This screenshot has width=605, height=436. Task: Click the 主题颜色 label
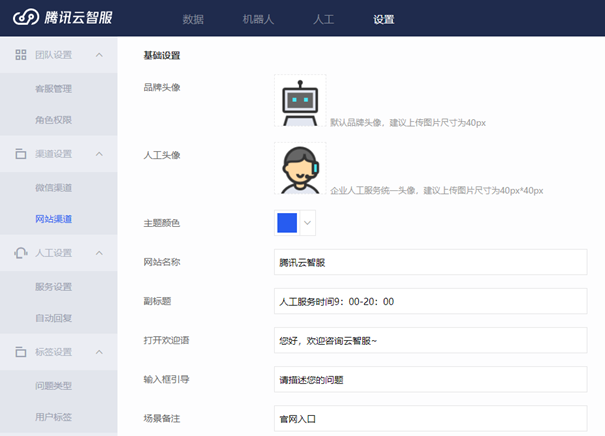[162, 223]
